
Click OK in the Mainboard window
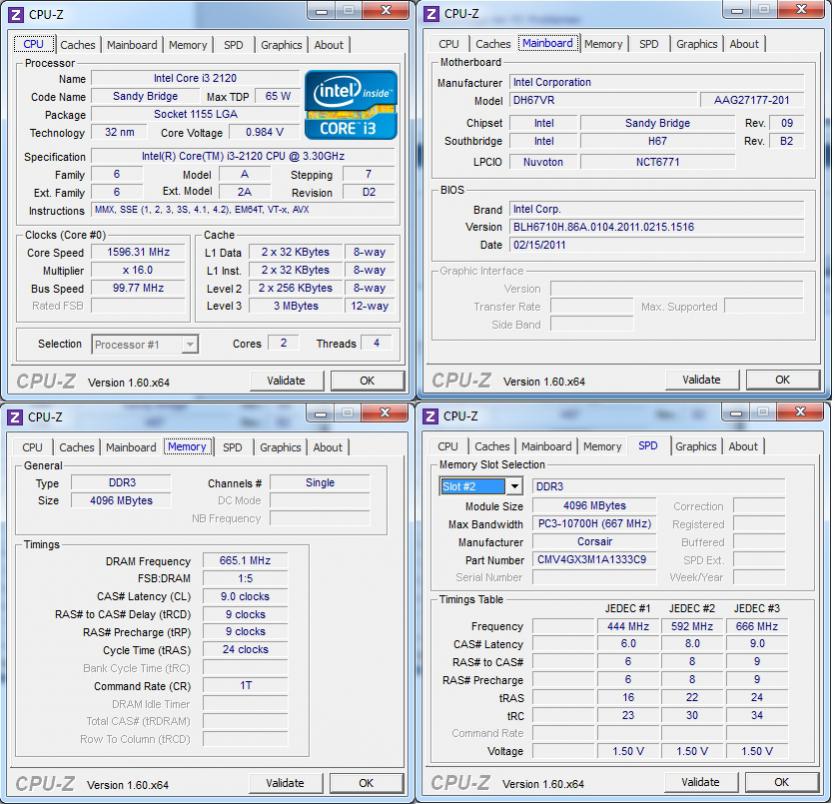[x=783, y=380]
